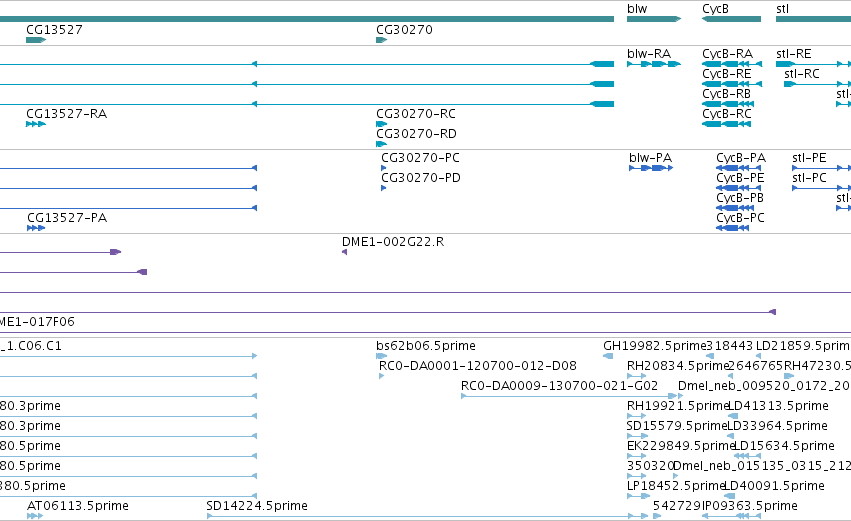Click the blw-RA transcript exon glyph

(653, 64)
